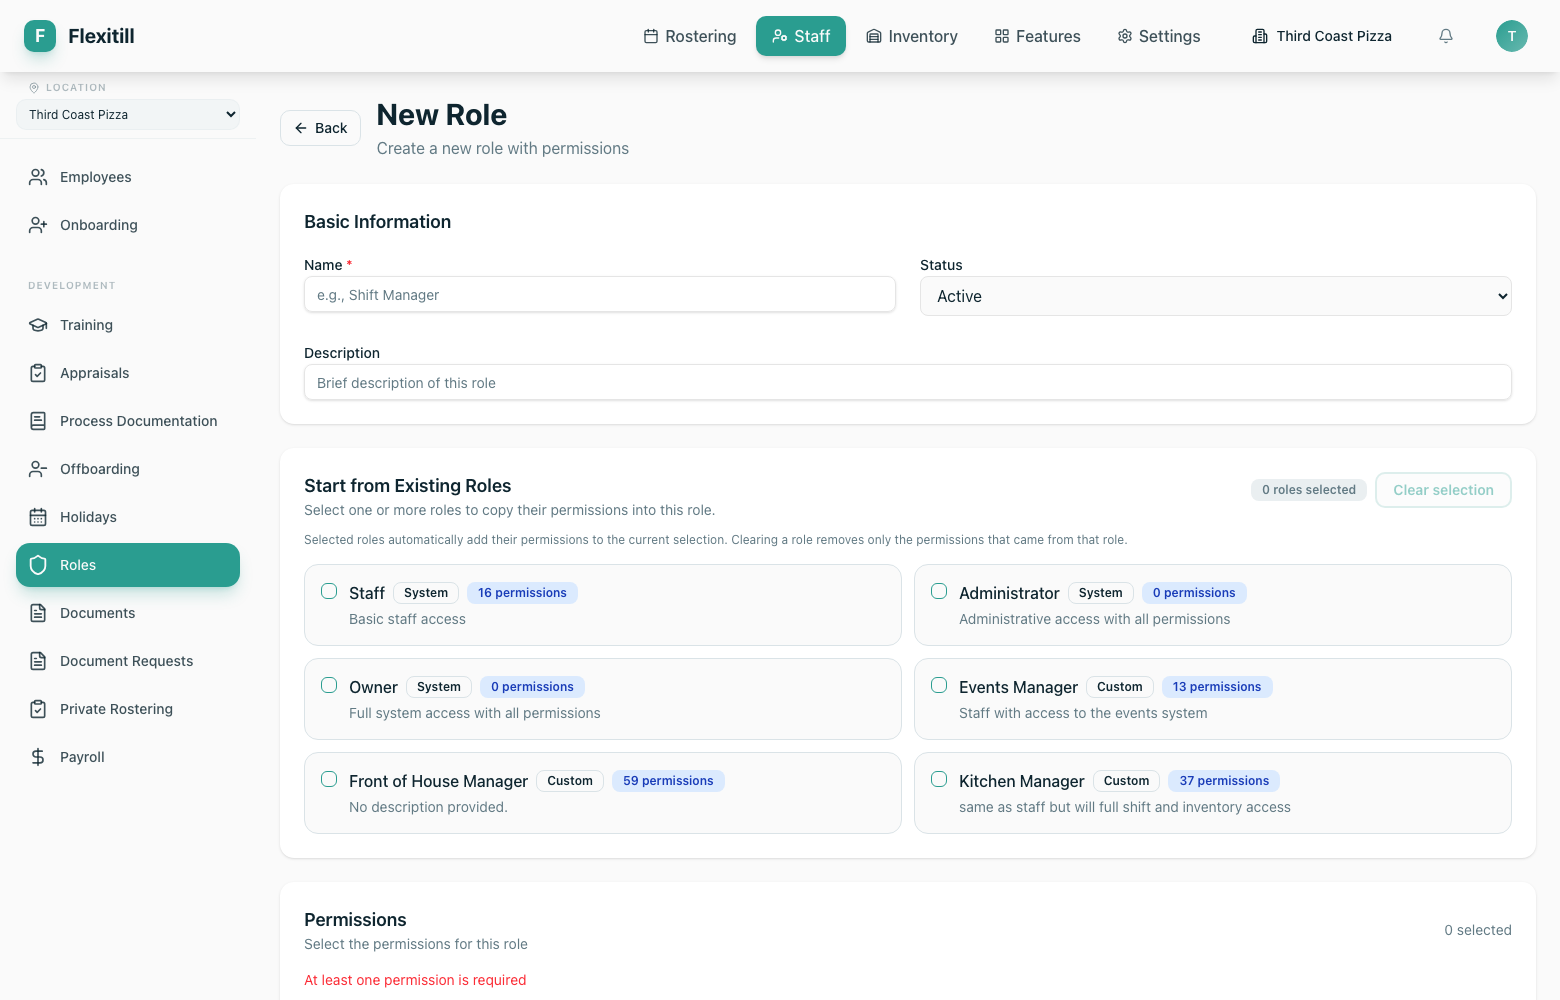The width and height of the screenshot is (1560, 1000).
Task: Select the Administrator role checkbox
Action: coord(939,591)
